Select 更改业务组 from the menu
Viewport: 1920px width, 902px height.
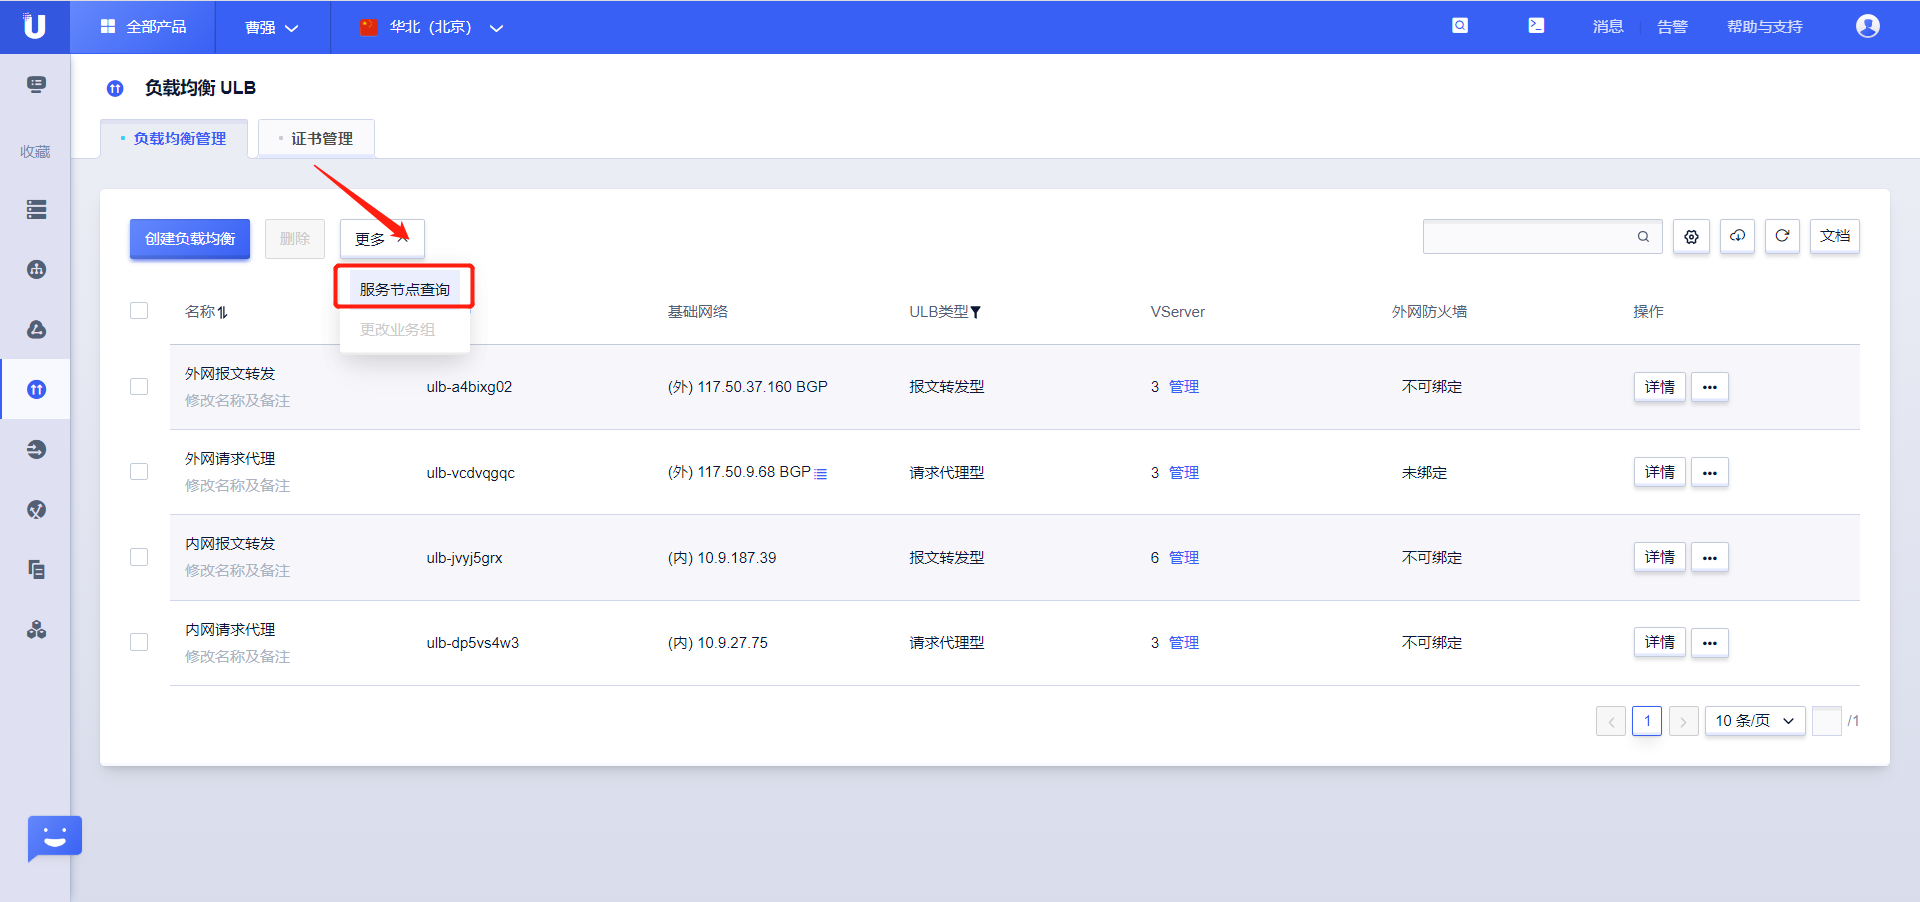click(397, 329)
